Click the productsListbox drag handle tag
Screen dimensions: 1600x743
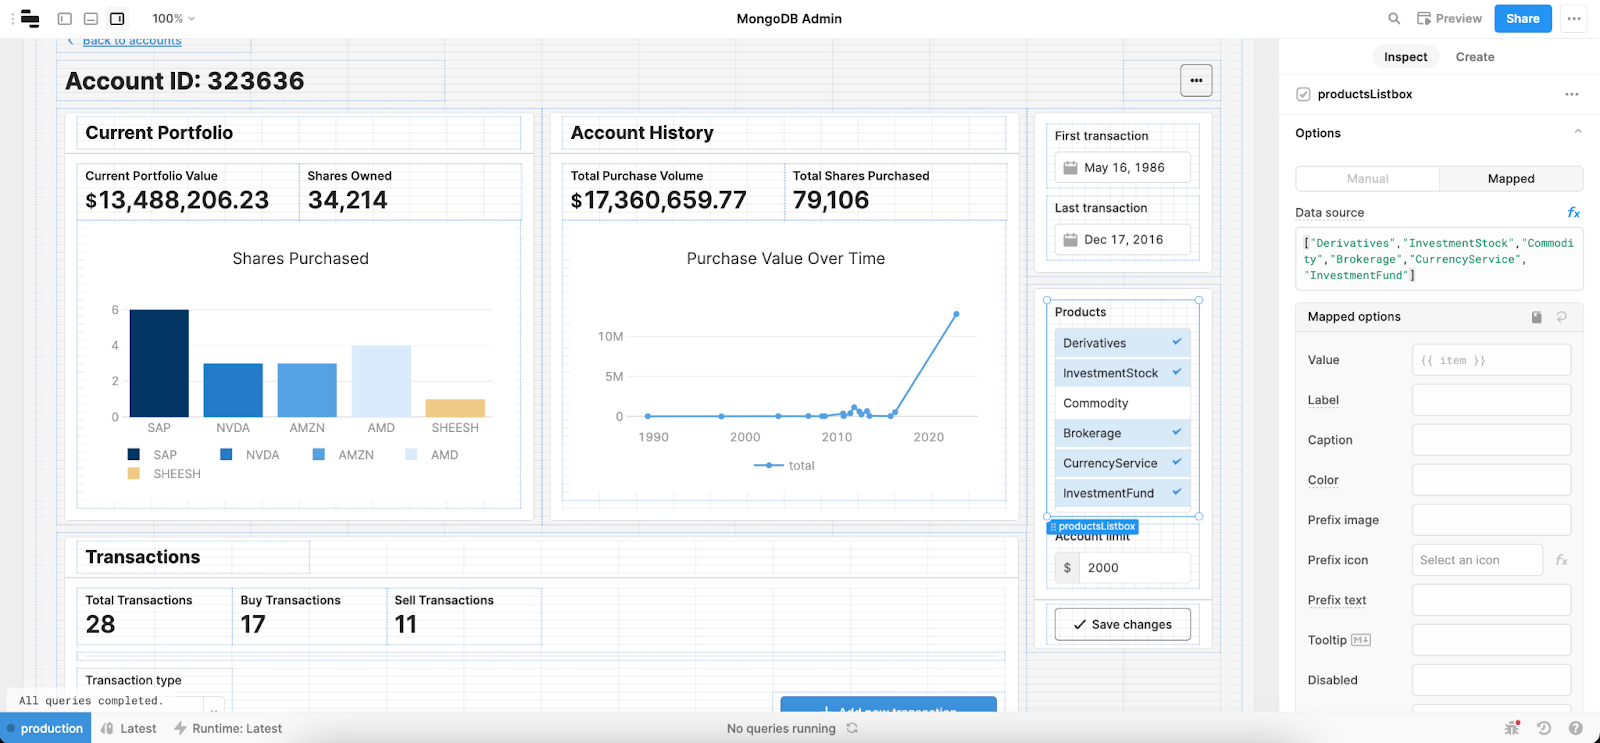tap(1092, 526)
